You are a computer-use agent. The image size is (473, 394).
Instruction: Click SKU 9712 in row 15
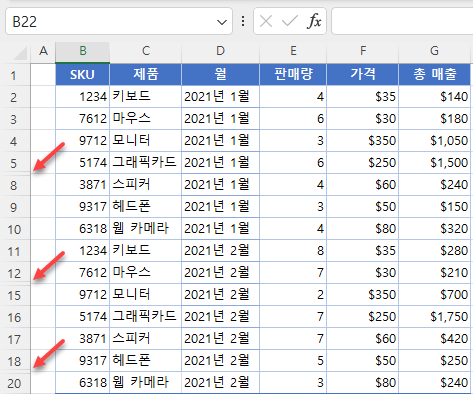[83, 295]
